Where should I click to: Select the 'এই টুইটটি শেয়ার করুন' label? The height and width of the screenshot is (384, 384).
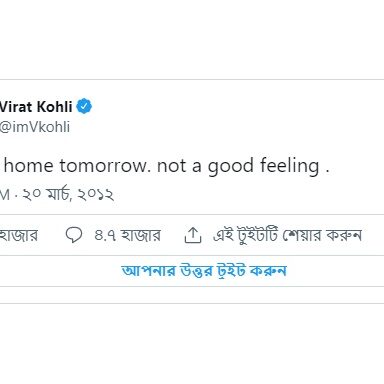(287, 235)
